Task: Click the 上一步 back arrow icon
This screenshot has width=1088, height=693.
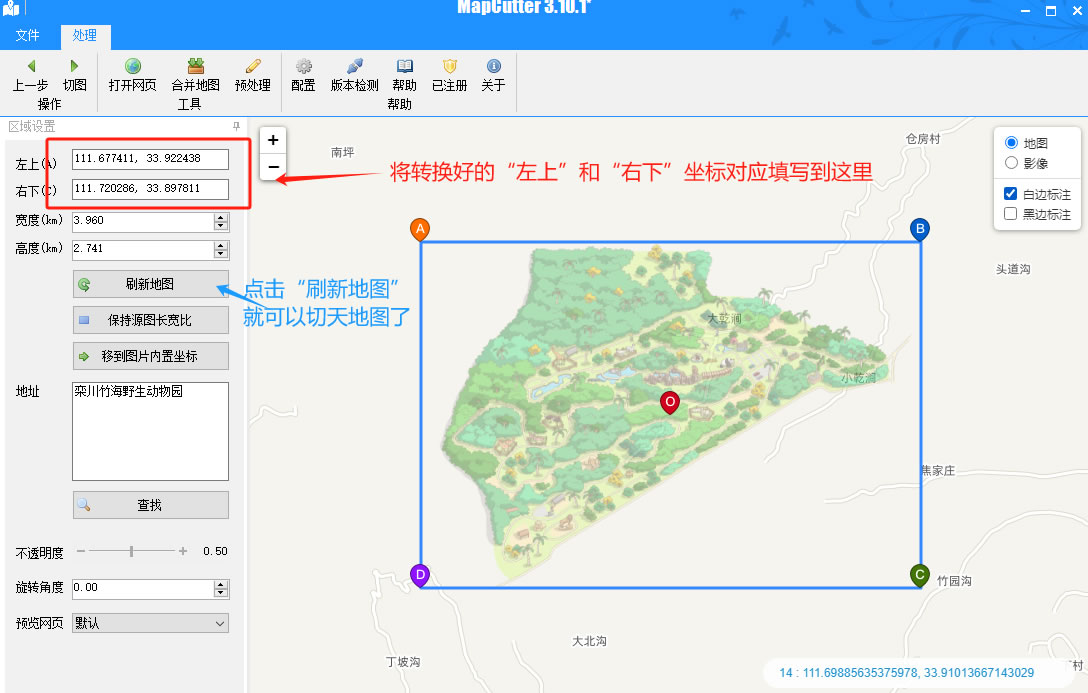Action: 31,66
